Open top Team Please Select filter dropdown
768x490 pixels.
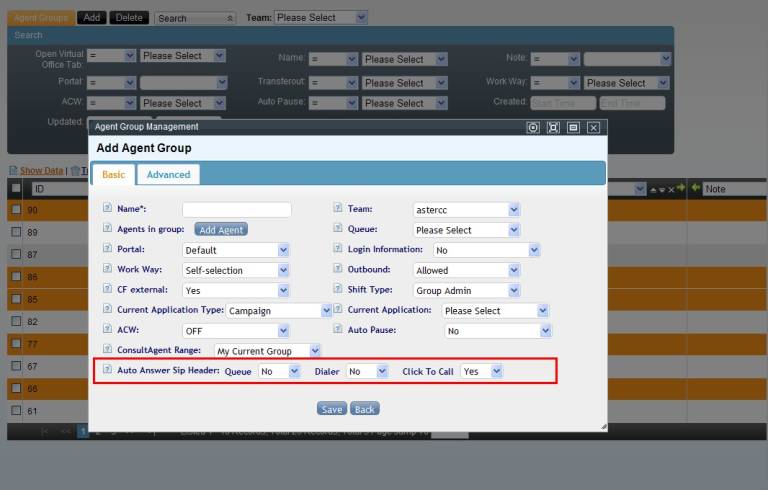tap(321, 18)
